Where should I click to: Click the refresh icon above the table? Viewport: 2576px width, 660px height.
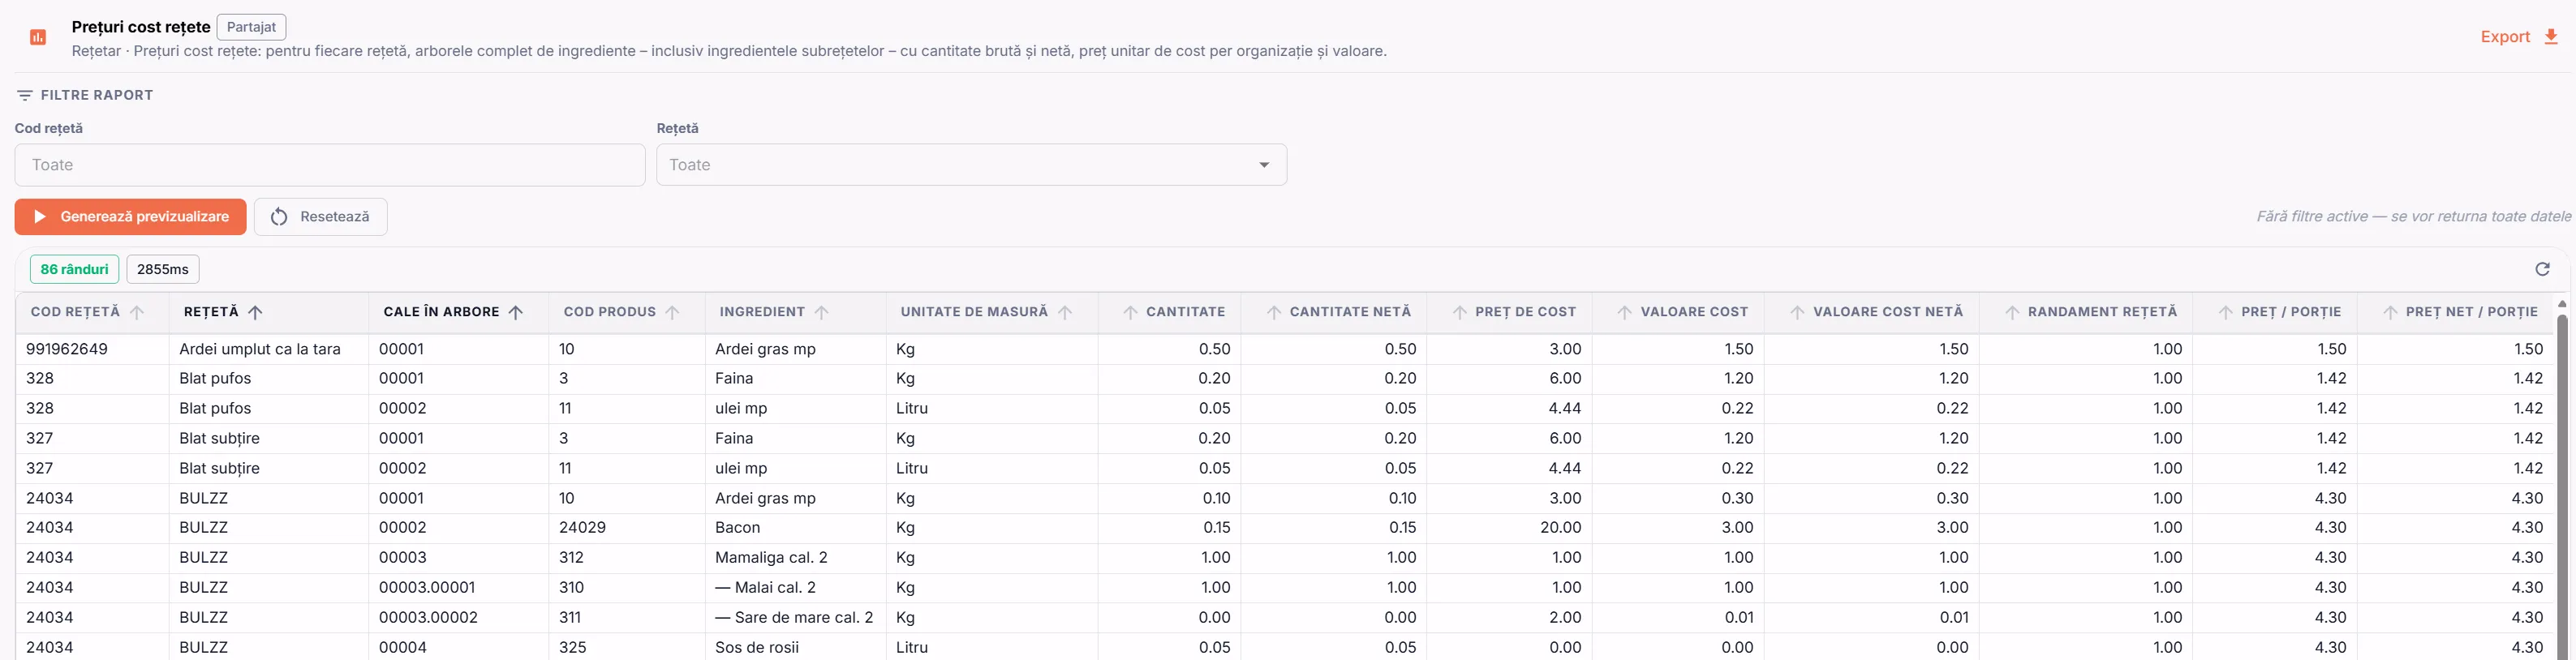pos(2542,269)
